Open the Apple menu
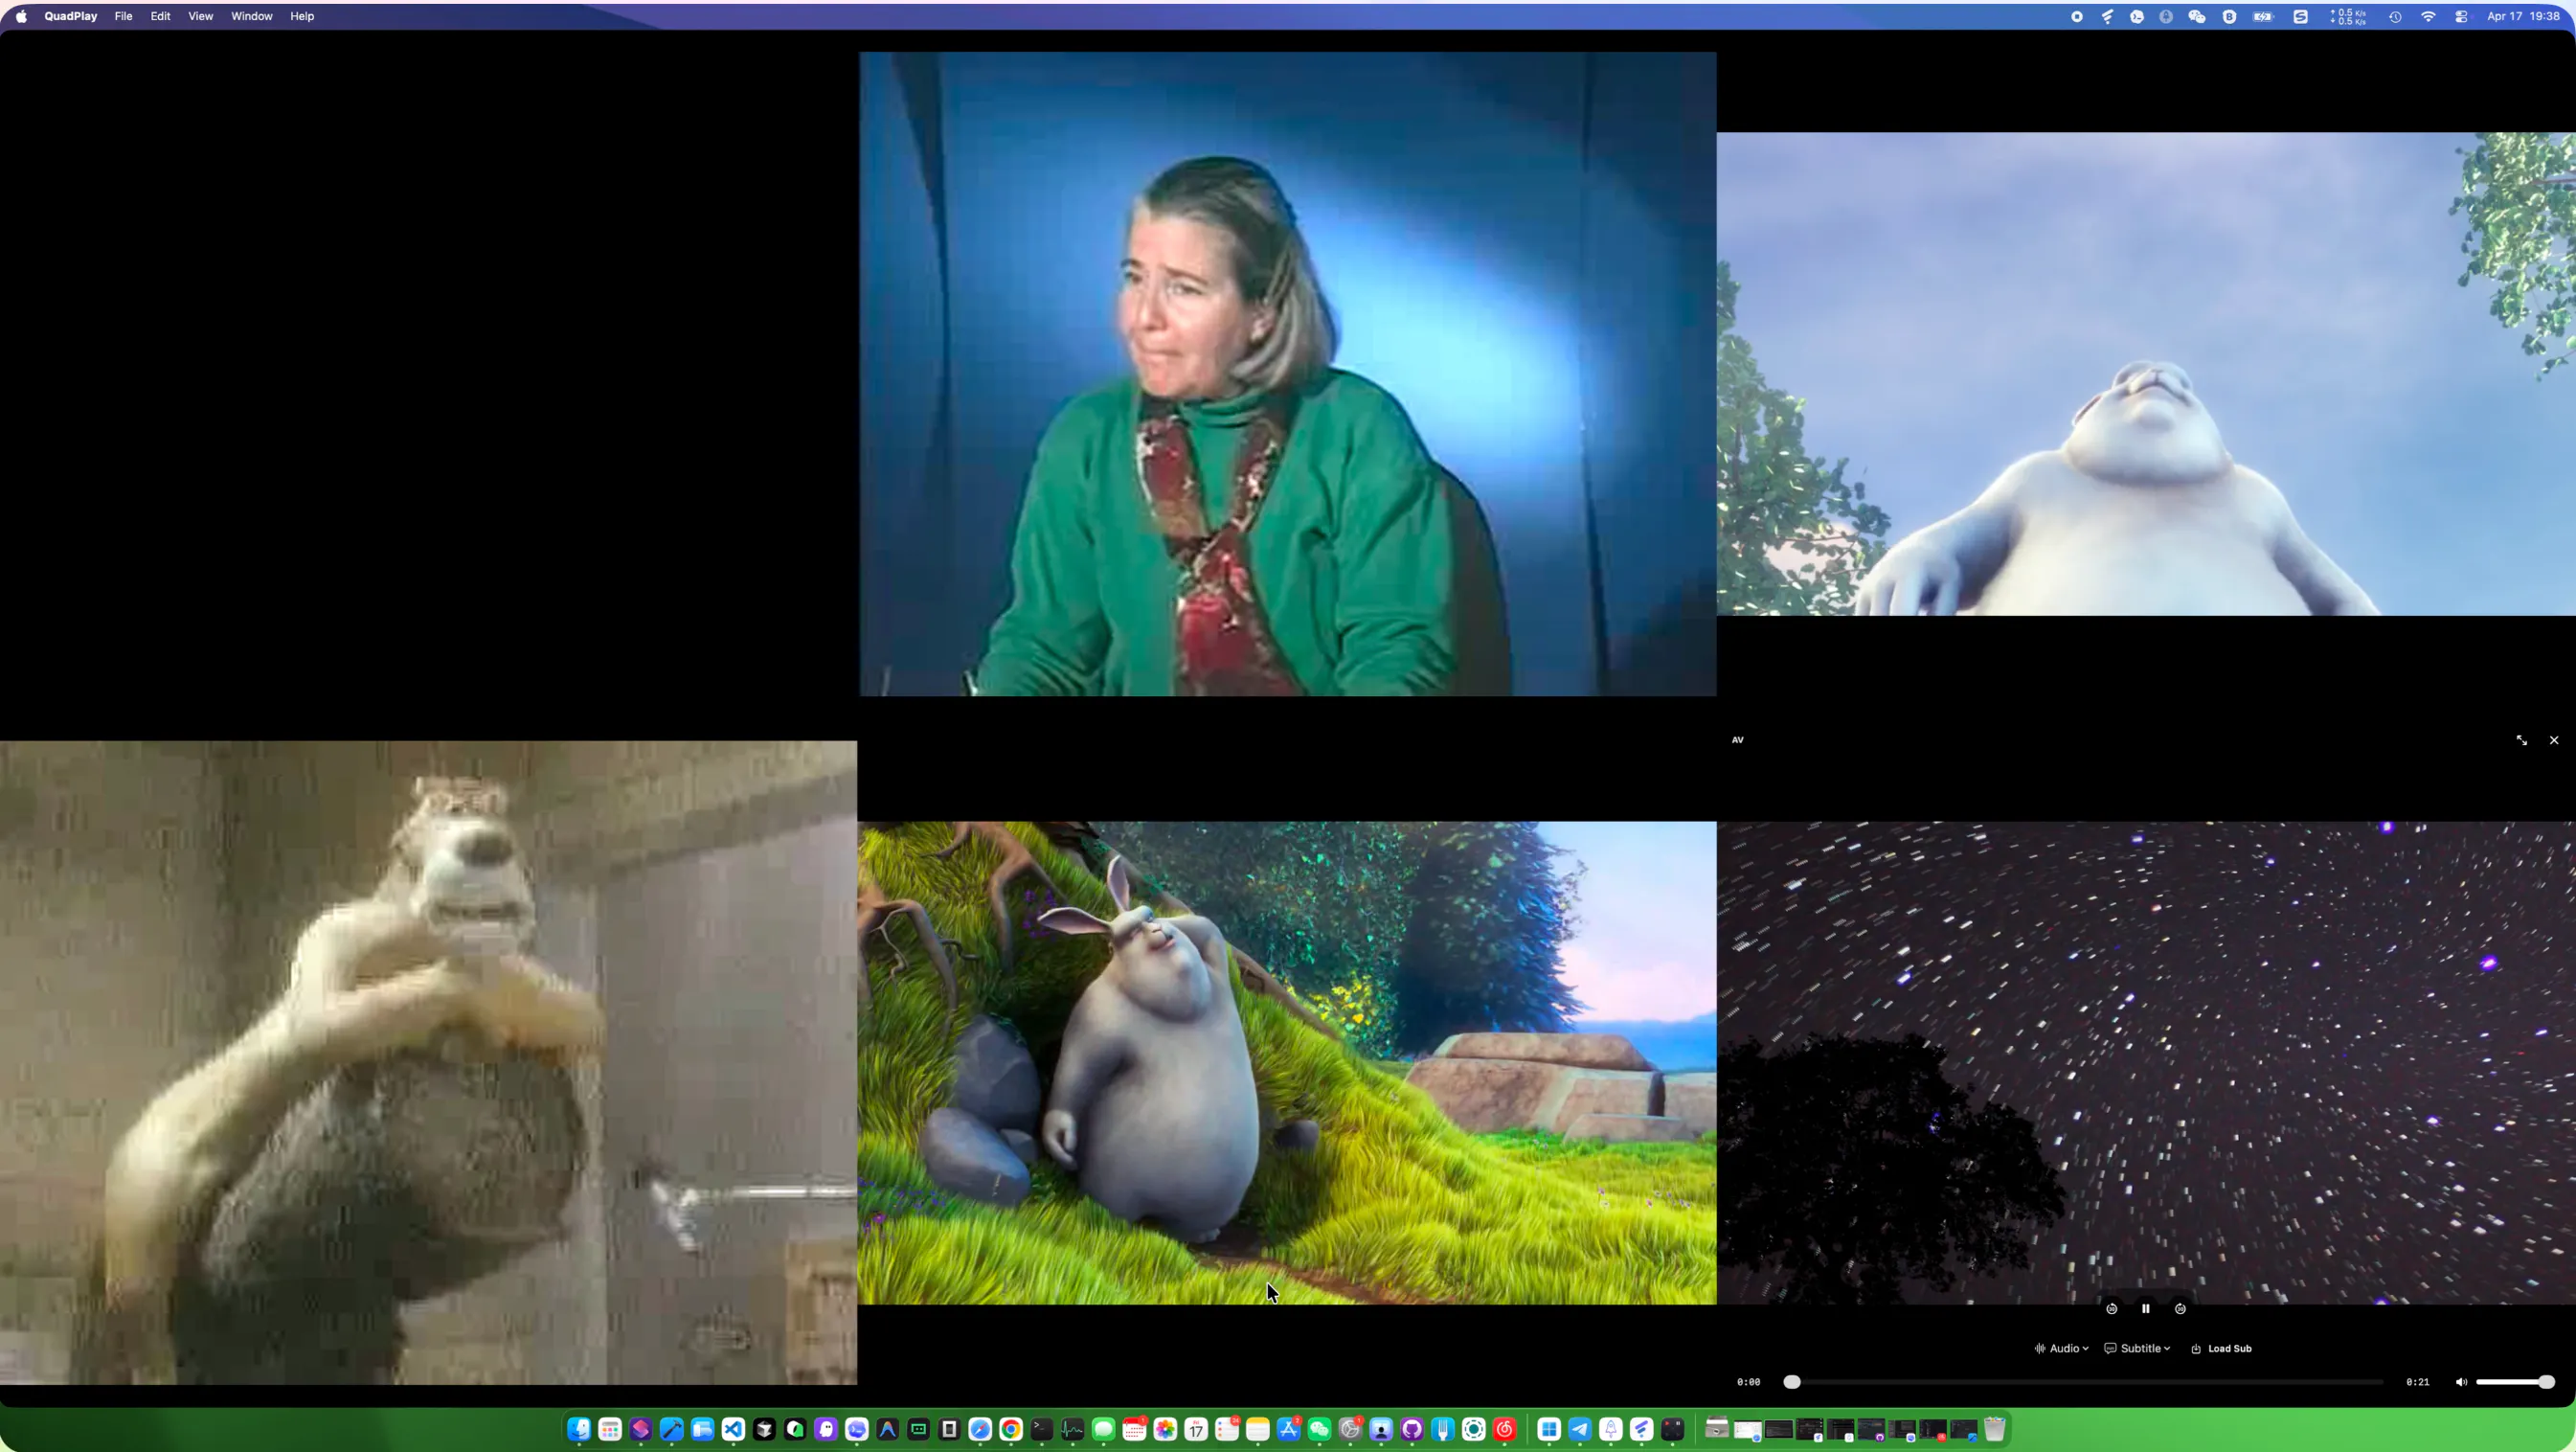This screenshot has width=2576, height=1452. point(21,16)
